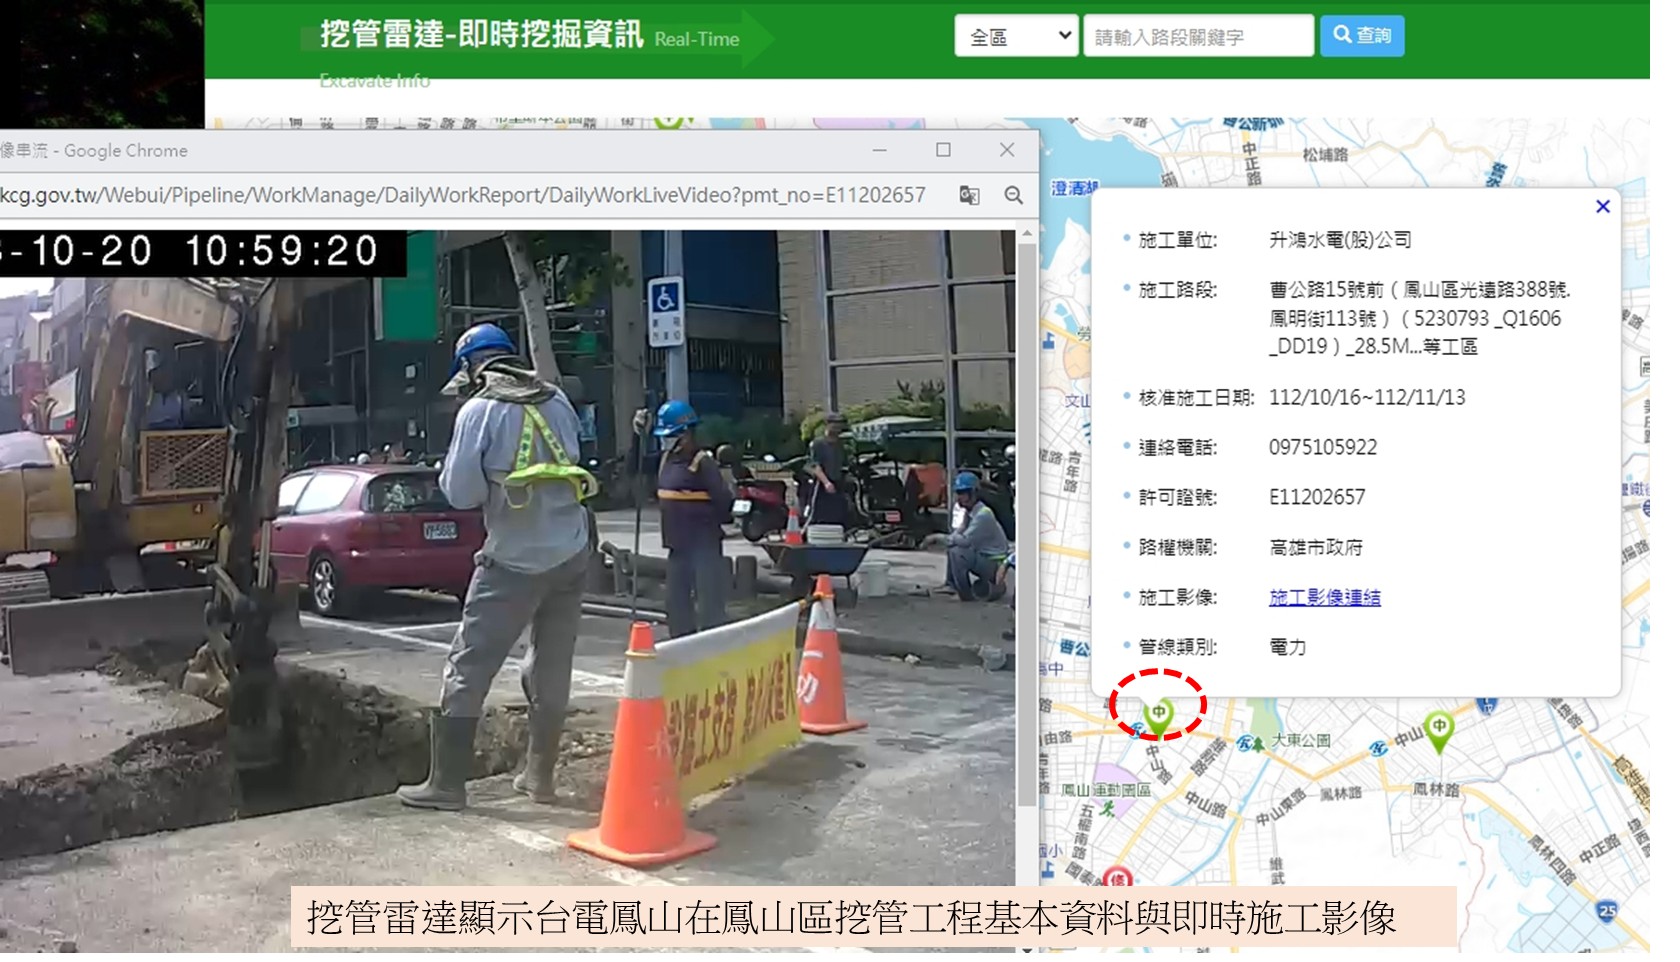Image resolution: width=1680 pixels, height=962 pixels.
Task: Focus the road keyword search field
Action: click(x=1198, y=36)
